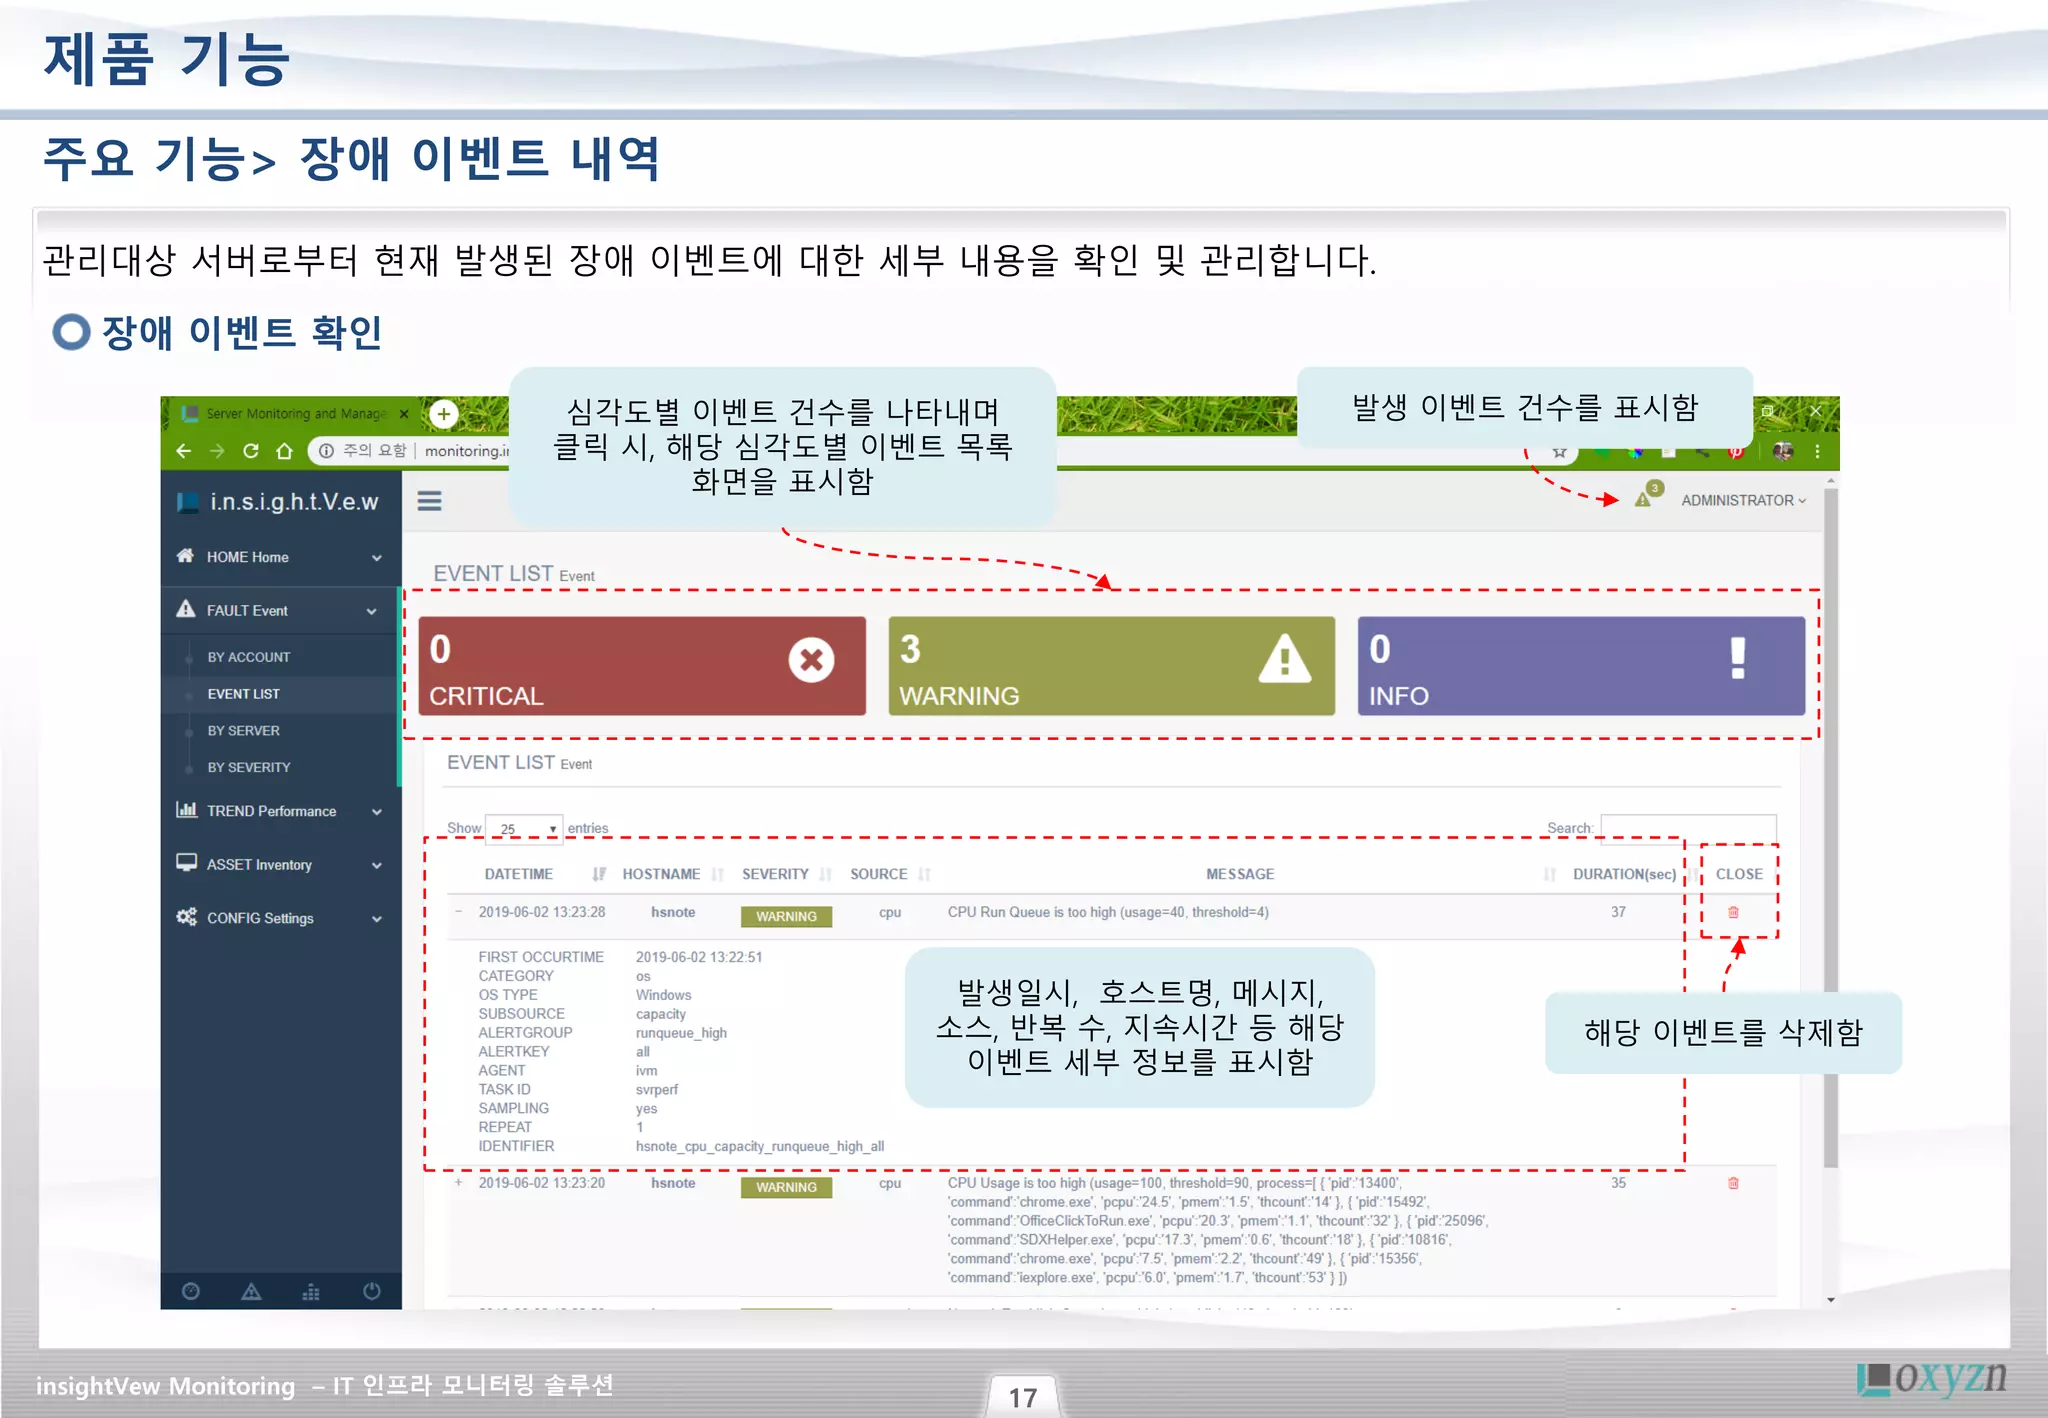Sort by the HOSTNAME column
Image resolution: width=2048 pixels, height=1418 pixels.
pyautogui.click(x=673, y=874)
